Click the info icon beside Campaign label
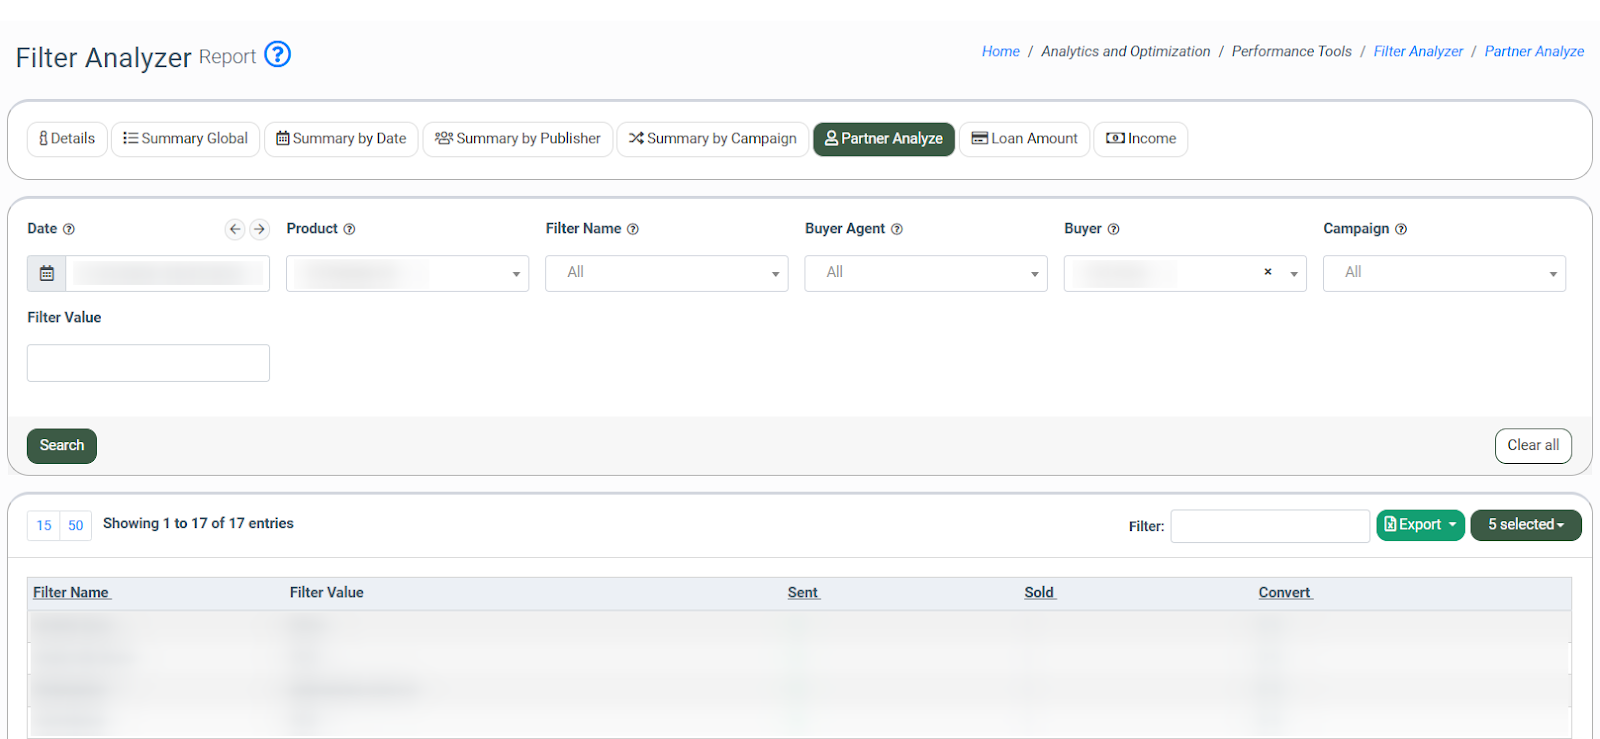Viewport: 1600px width, 739px height. click(1400, 229)
